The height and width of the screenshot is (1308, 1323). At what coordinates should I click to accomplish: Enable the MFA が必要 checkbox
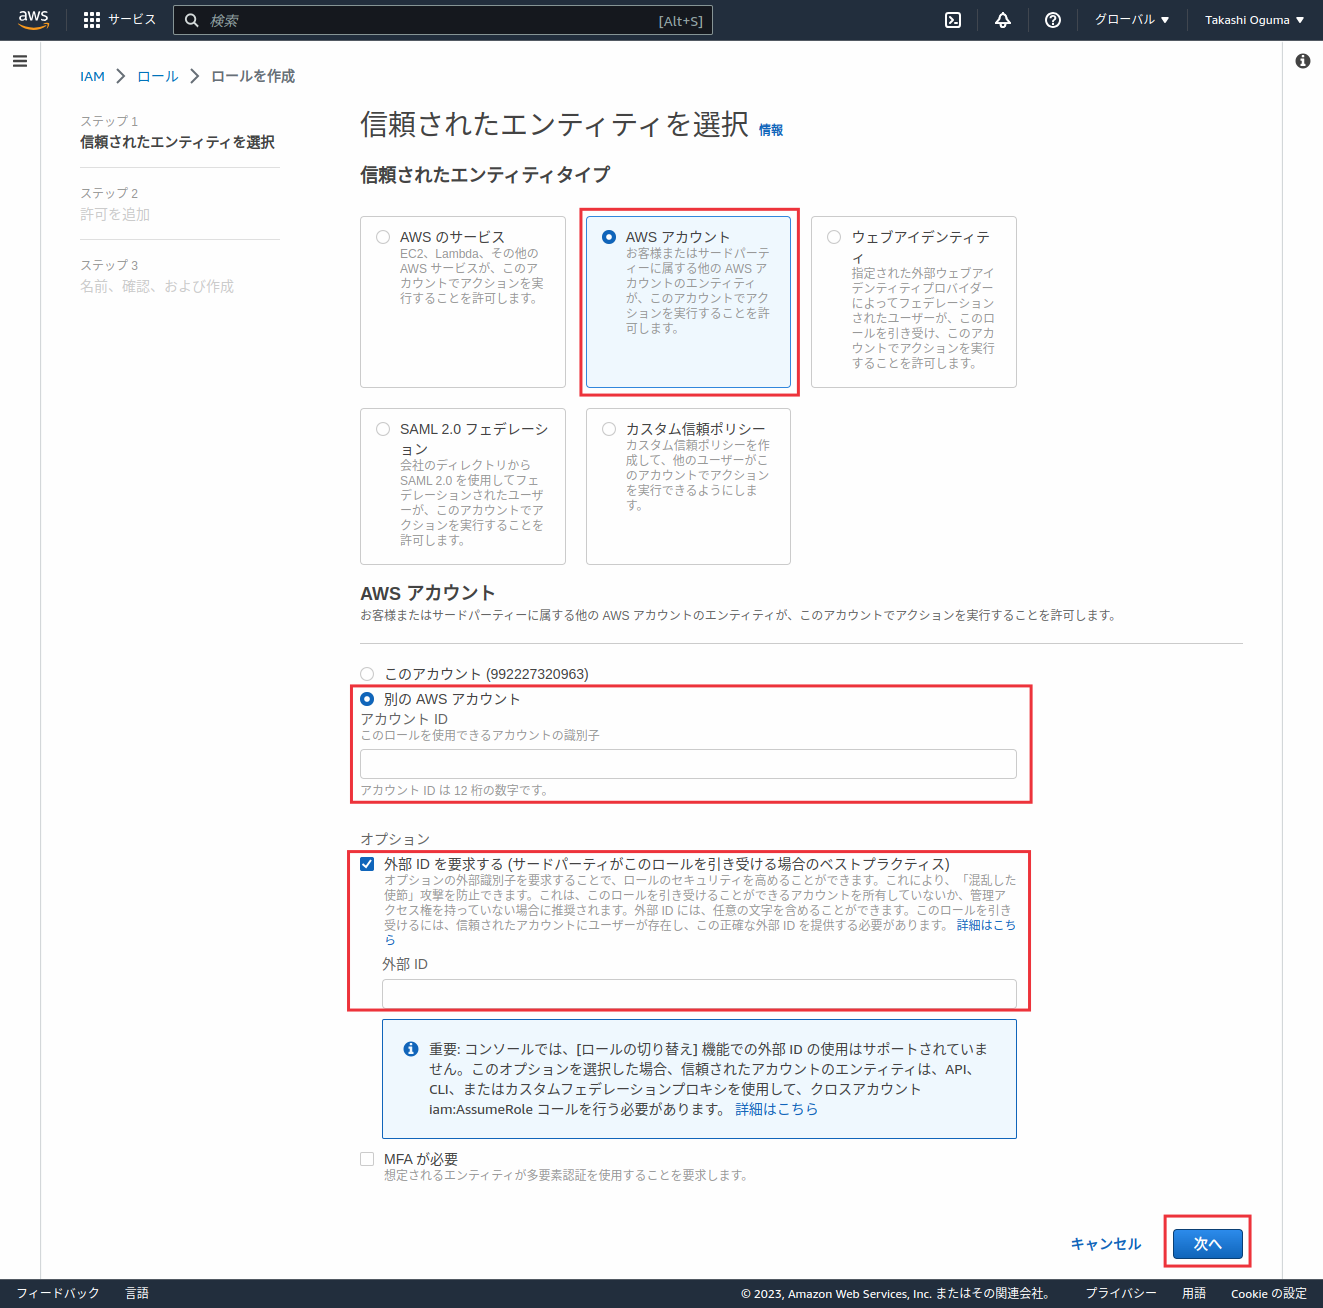(x=367, y=1159)
